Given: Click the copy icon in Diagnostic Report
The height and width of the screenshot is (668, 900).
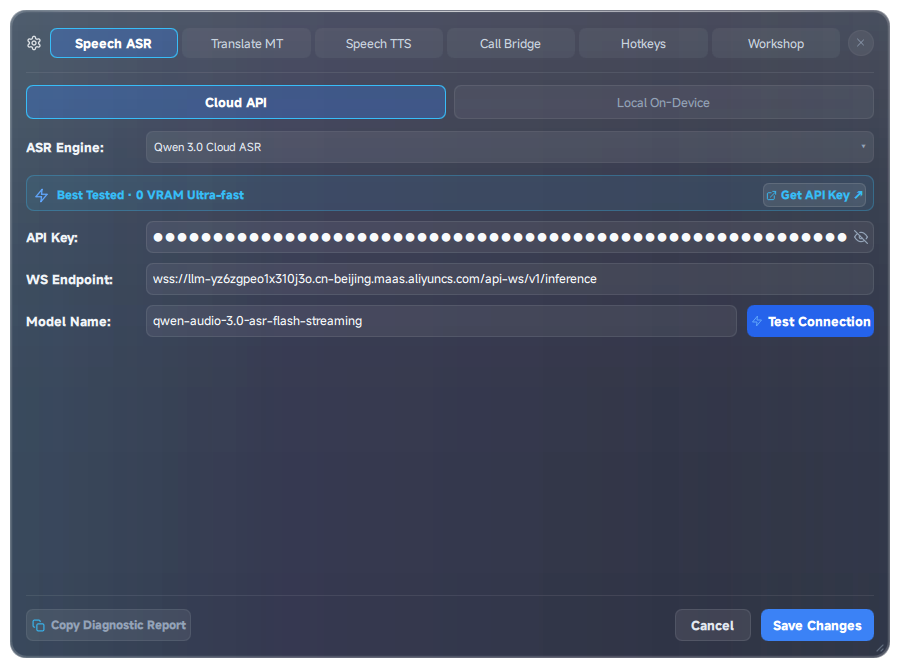Looking at the screenshot, I should (x=38, y=625).
